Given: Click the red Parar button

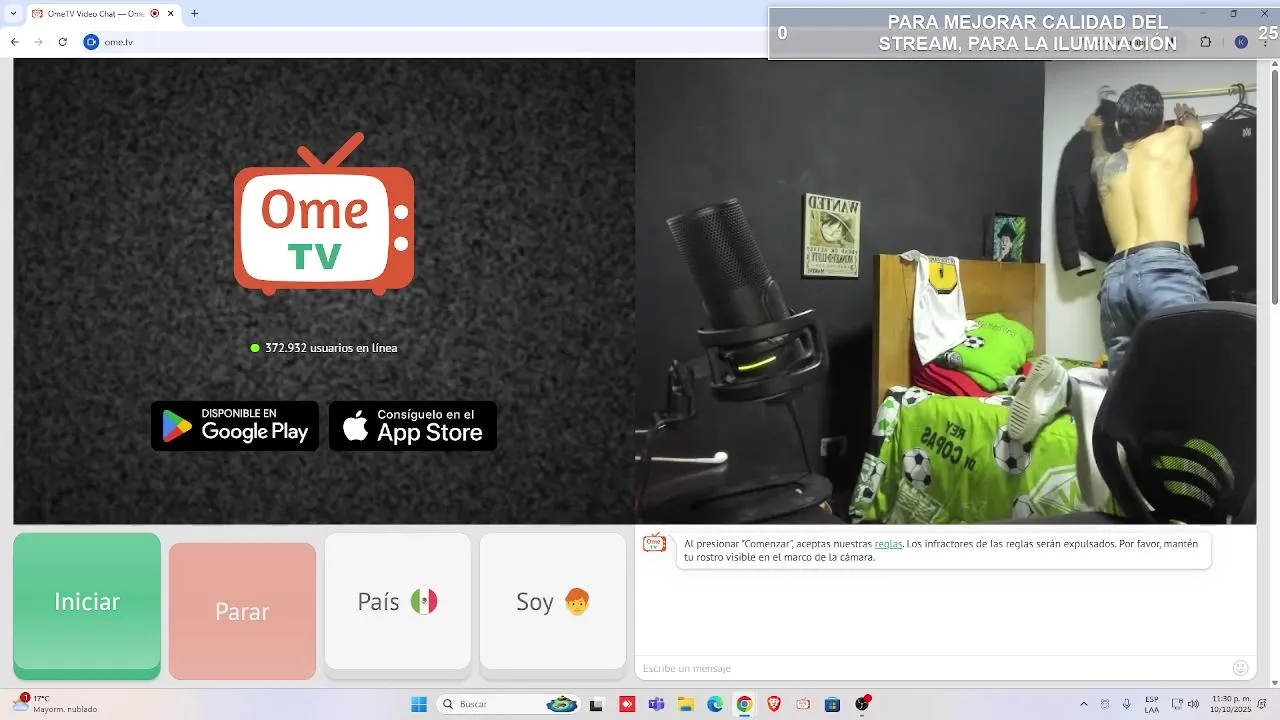Looking at the screenshot, I should (x=242, y=611).
